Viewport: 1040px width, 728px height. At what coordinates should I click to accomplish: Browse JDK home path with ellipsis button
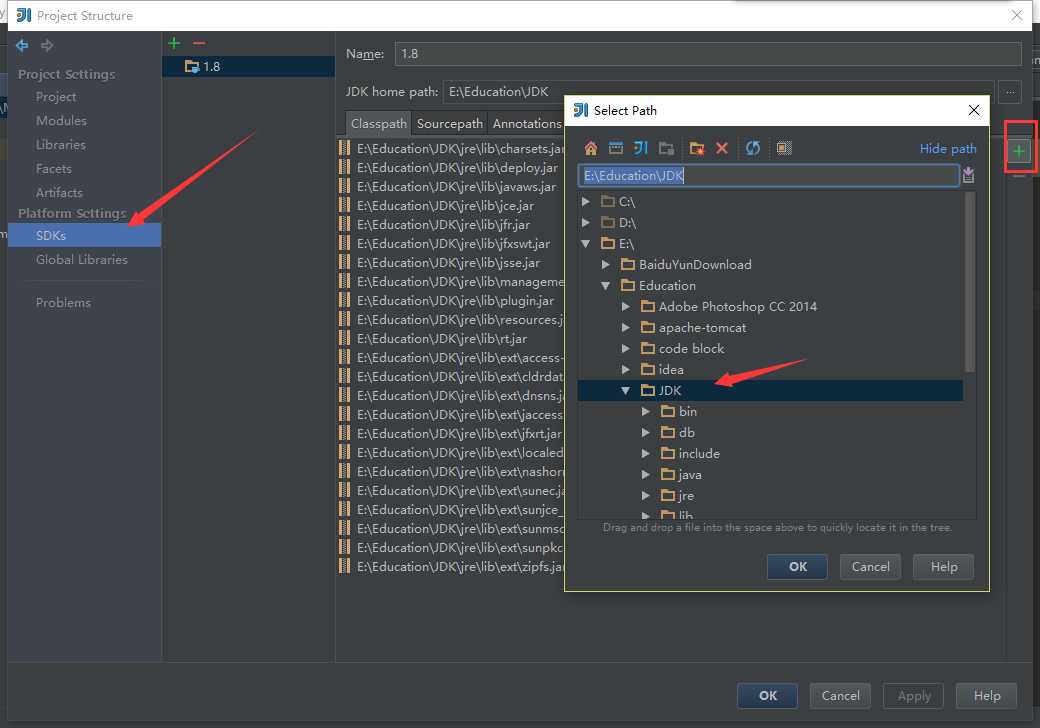point(1009,92)
